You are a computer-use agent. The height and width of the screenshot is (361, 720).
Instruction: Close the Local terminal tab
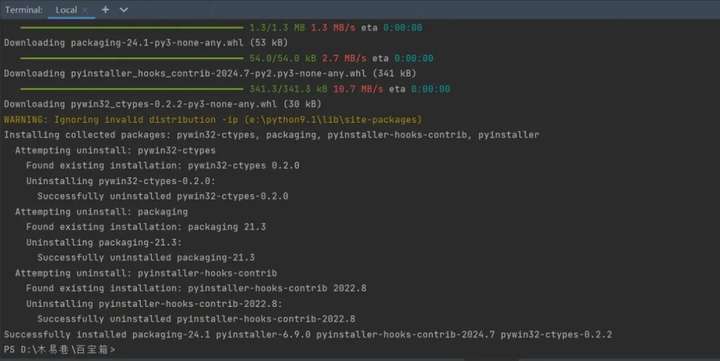click(x=85, y=10)
